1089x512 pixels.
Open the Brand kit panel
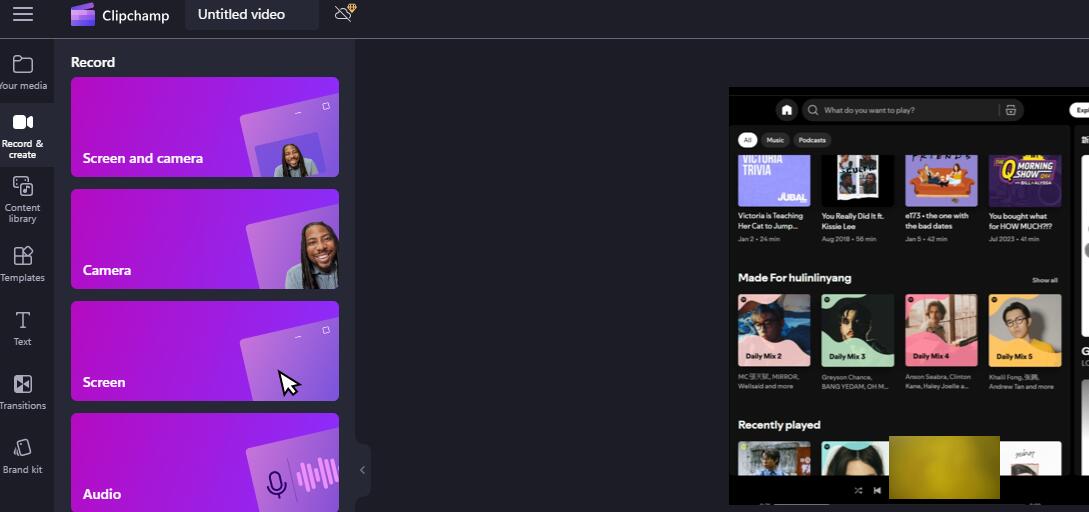click(22, 456)
